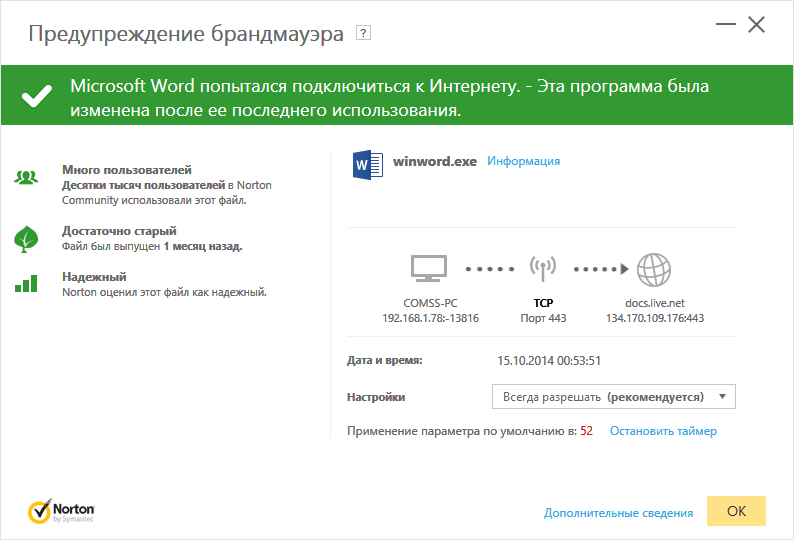The height and width of the screenshot is (540, 794).
Task: Click the Norton by Symantec logo
Action: (x=61, y=512)
